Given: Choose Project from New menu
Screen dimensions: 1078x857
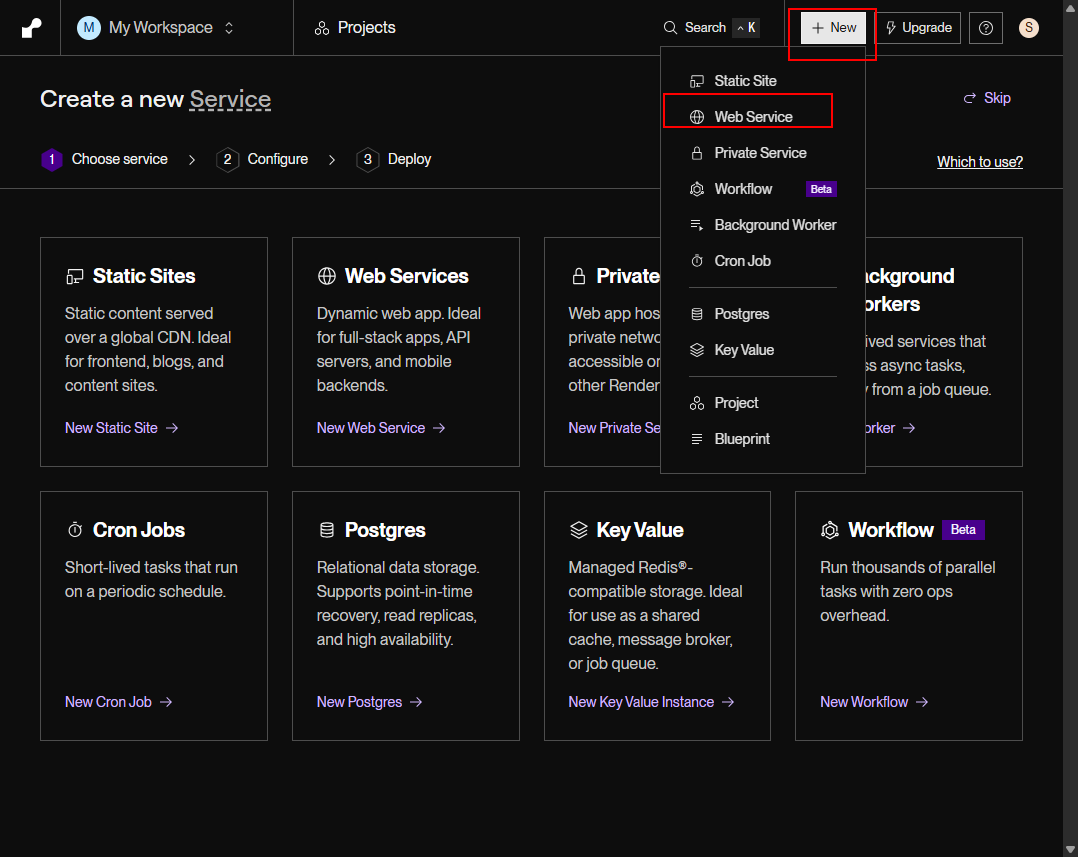Looking at the screenshot, I should pos(762,403).
